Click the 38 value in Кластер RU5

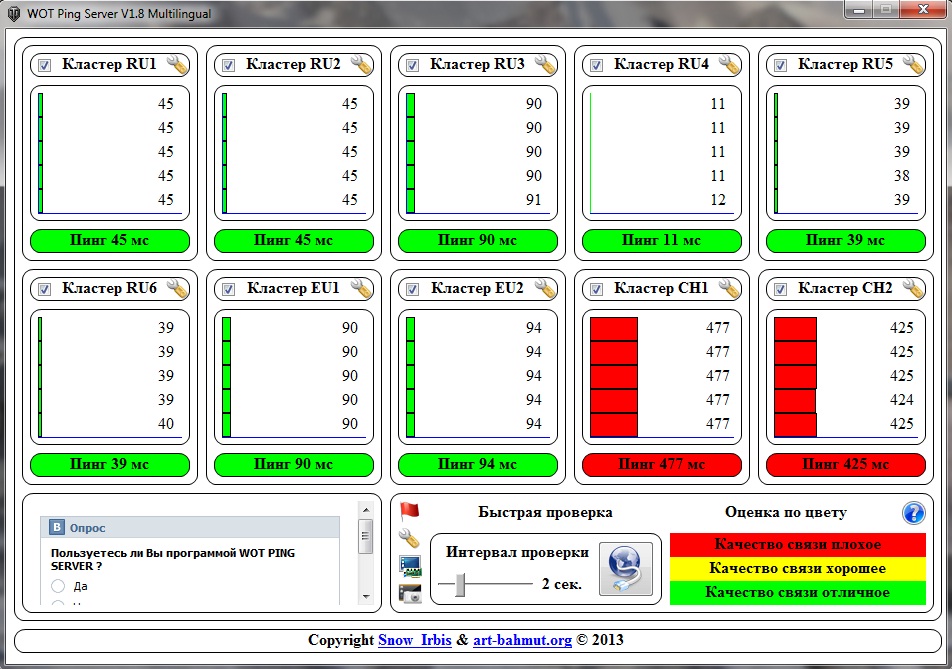[902, 175]
